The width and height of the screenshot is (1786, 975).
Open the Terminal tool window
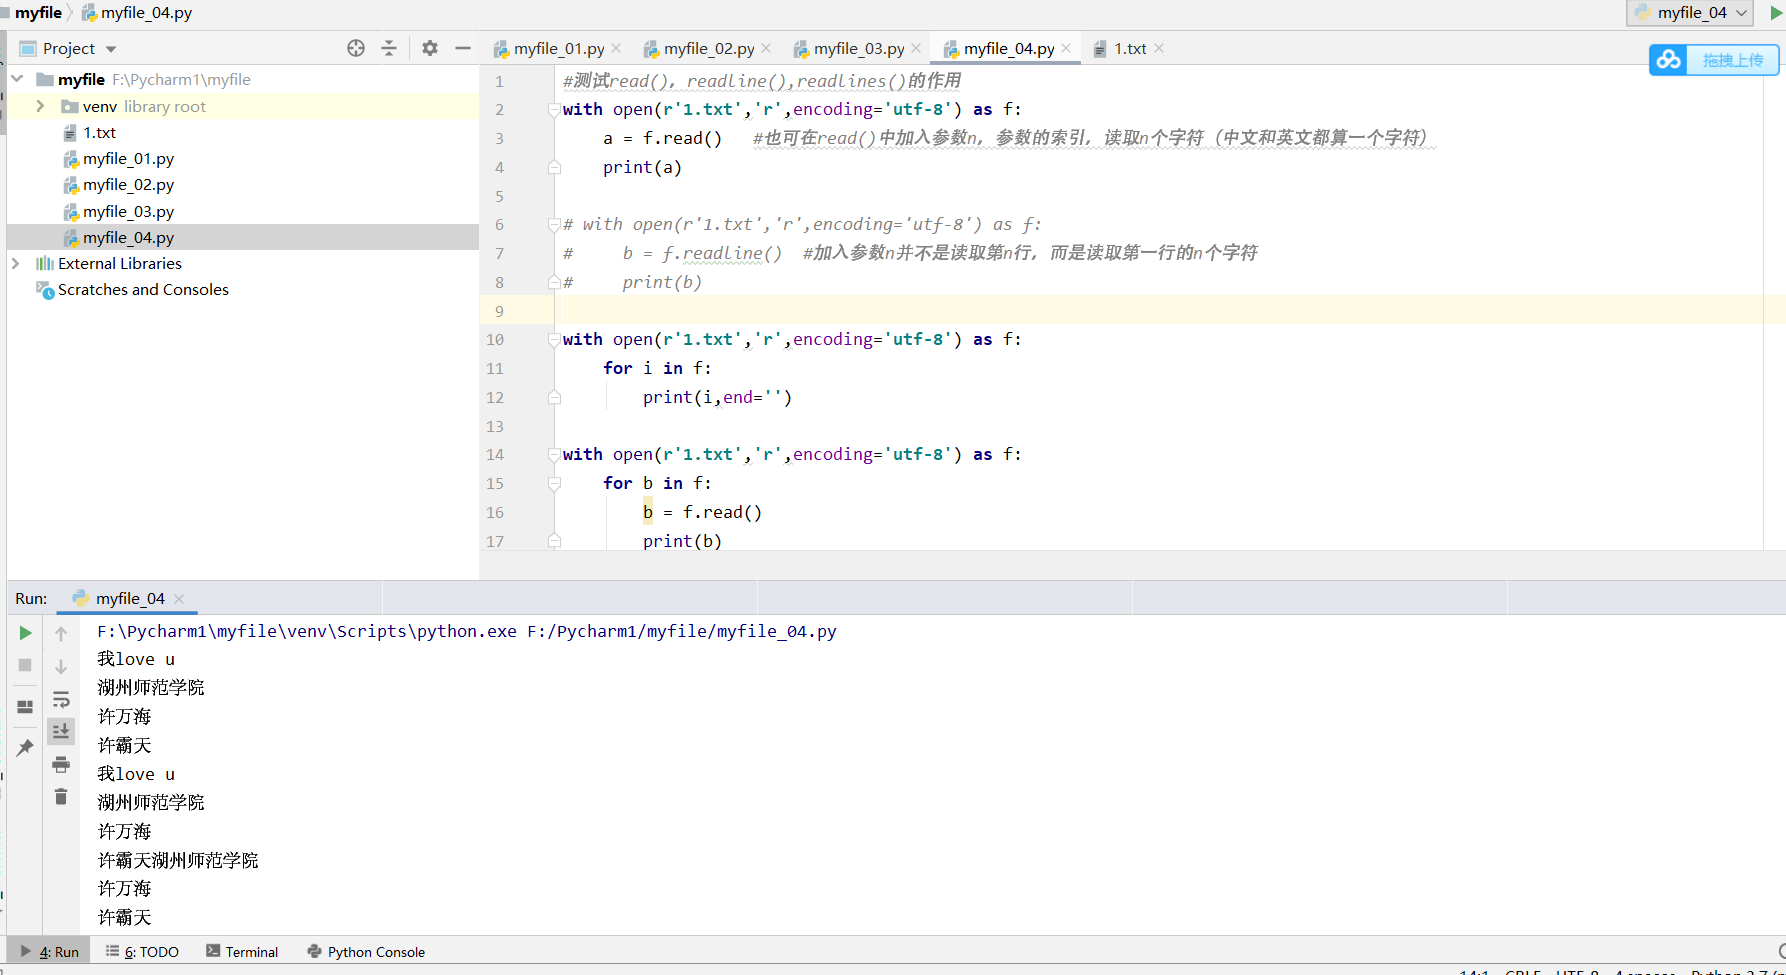[242, 951]
